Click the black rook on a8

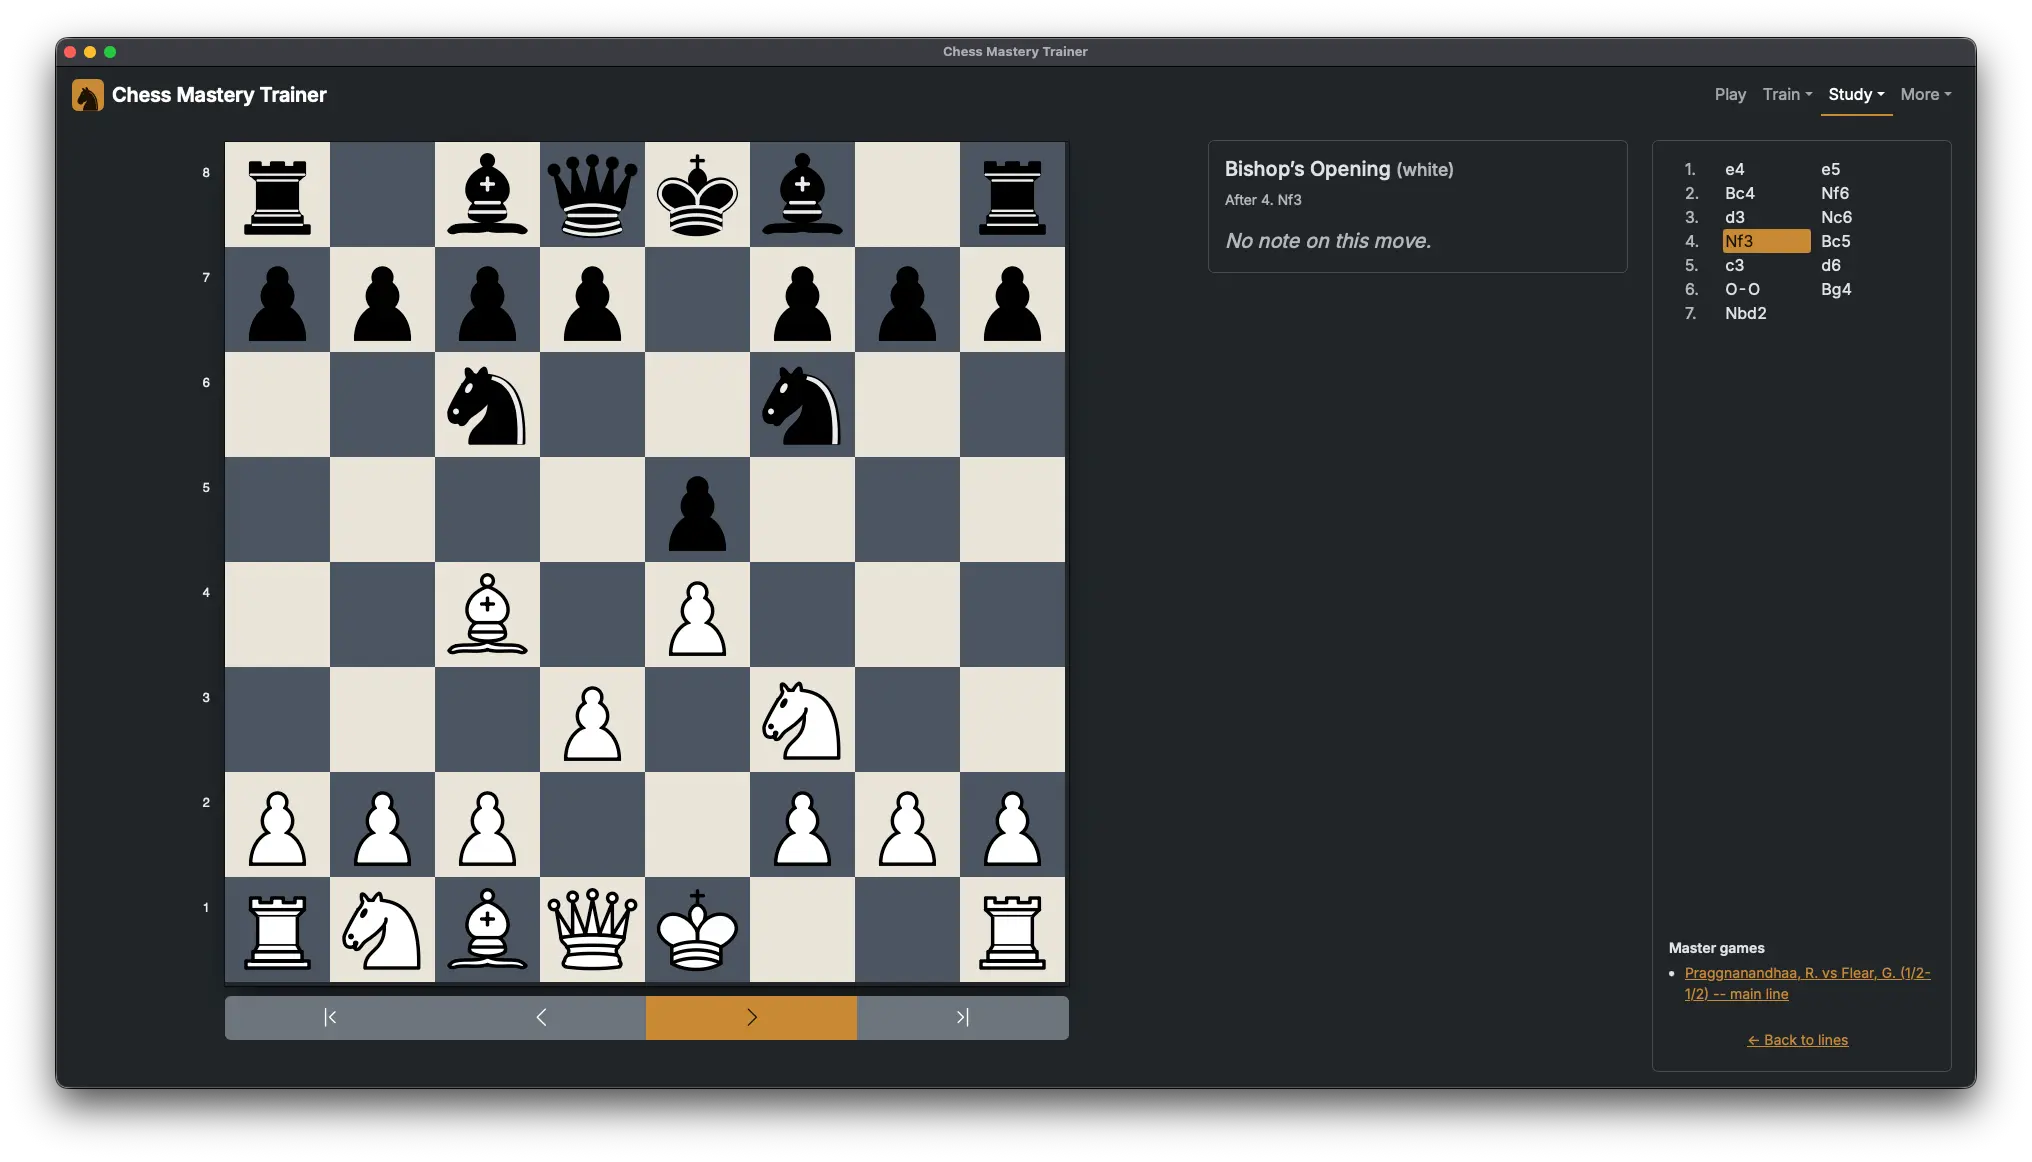point(277,194)
